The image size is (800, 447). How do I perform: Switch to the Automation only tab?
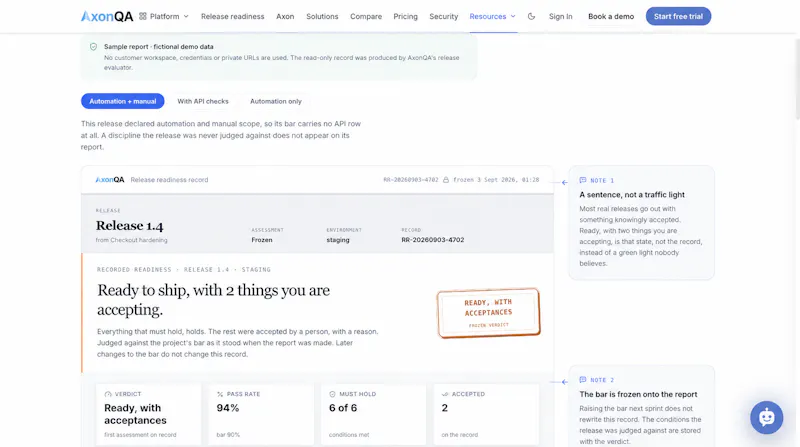(x=276, y=101)
